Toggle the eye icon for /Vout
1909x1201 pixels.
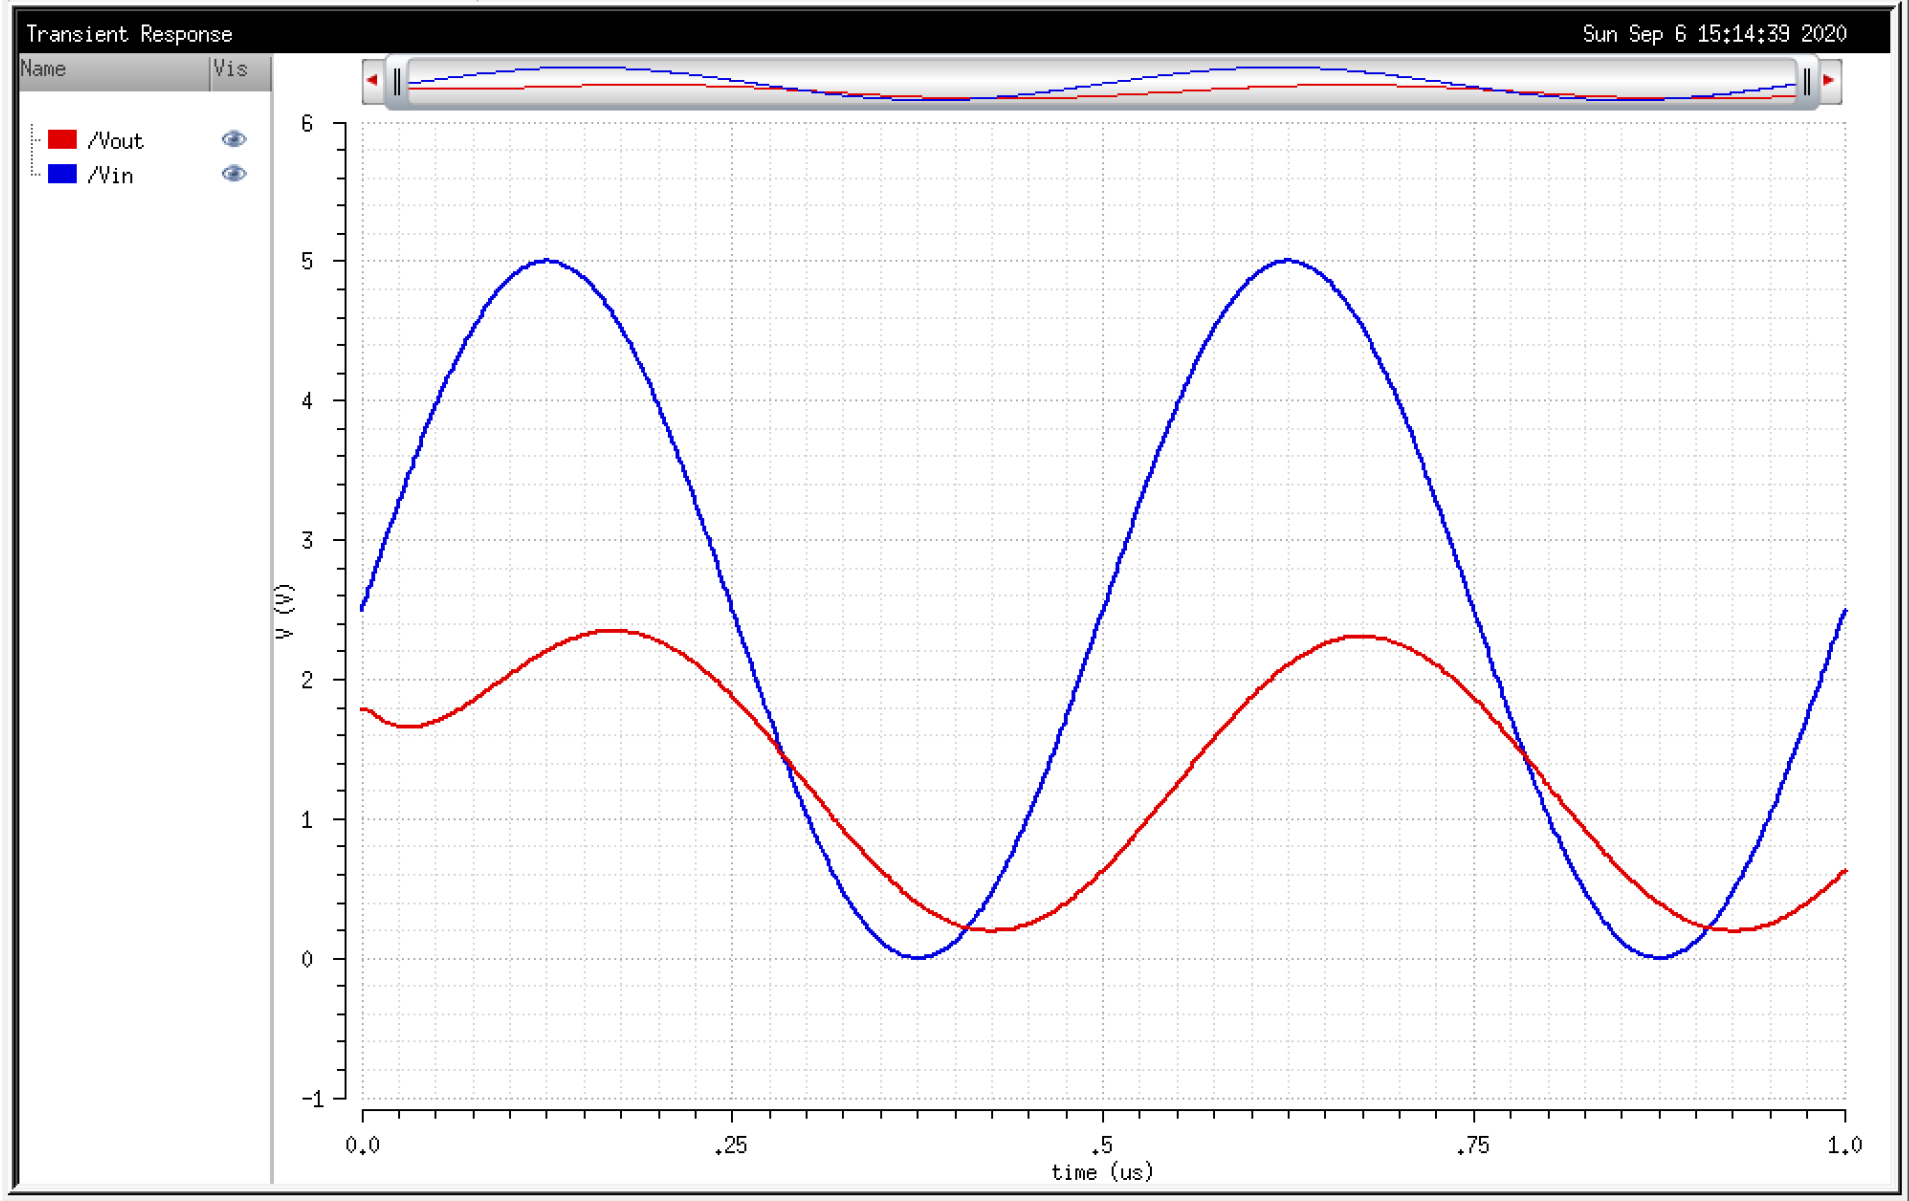pyautogui.click(x=234, y=139)
